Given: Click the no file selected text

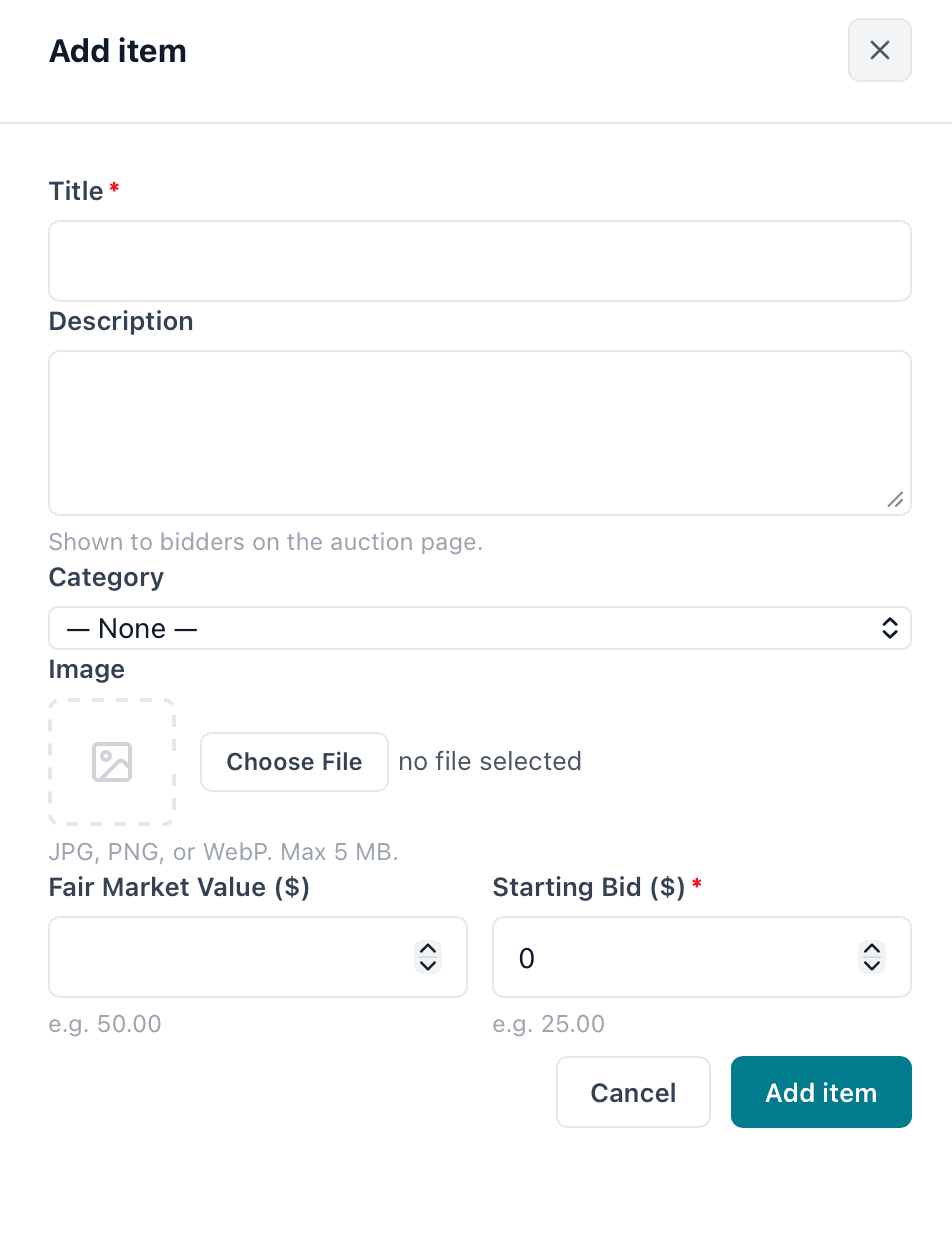Looking at the screenshot, I should click(x=489, y=761).
